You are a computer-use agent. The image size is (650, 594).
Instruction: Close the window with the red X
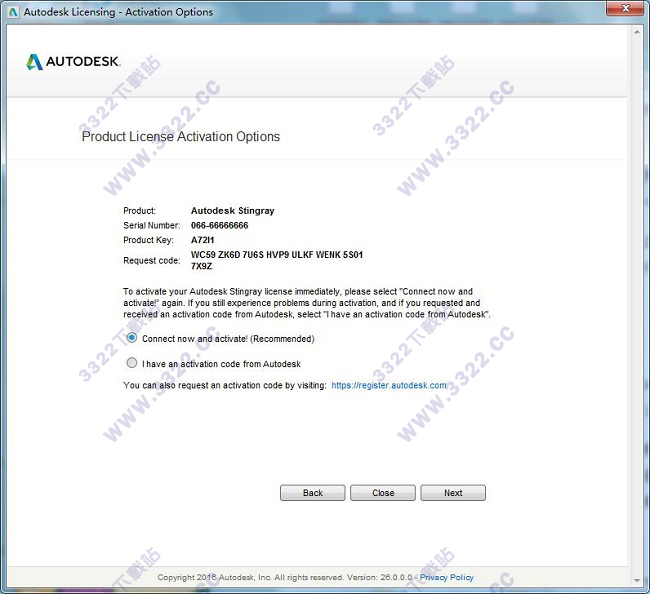pos(626,8)
